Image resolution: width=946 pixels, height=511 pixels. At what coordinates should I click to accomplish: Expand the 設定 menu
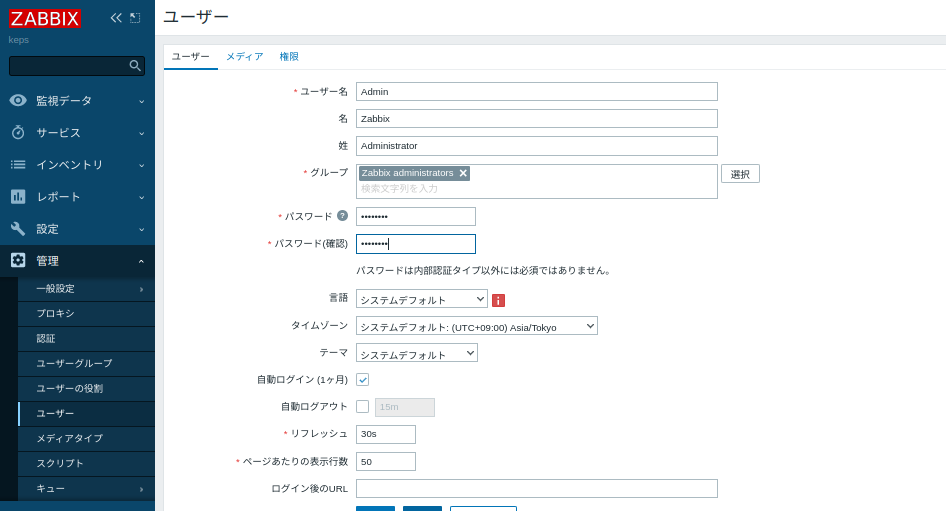tap(141, 229)
